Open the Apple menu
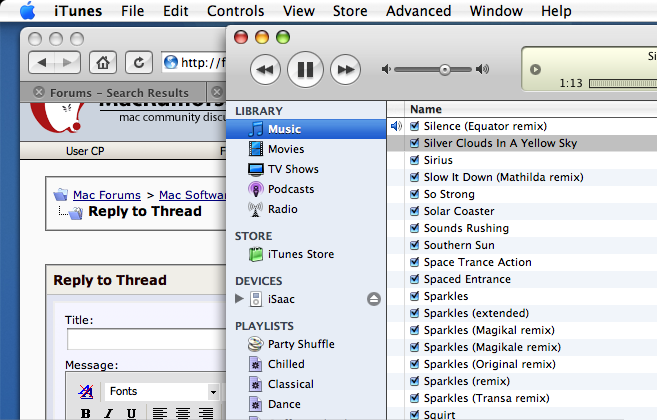657x420 pixels. (x=28, y=10)
